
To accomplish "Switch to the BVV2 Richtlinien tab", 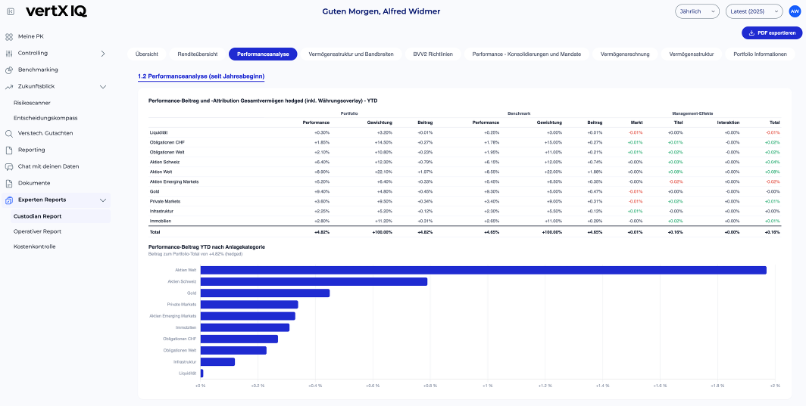I will (x=429, y=54).
